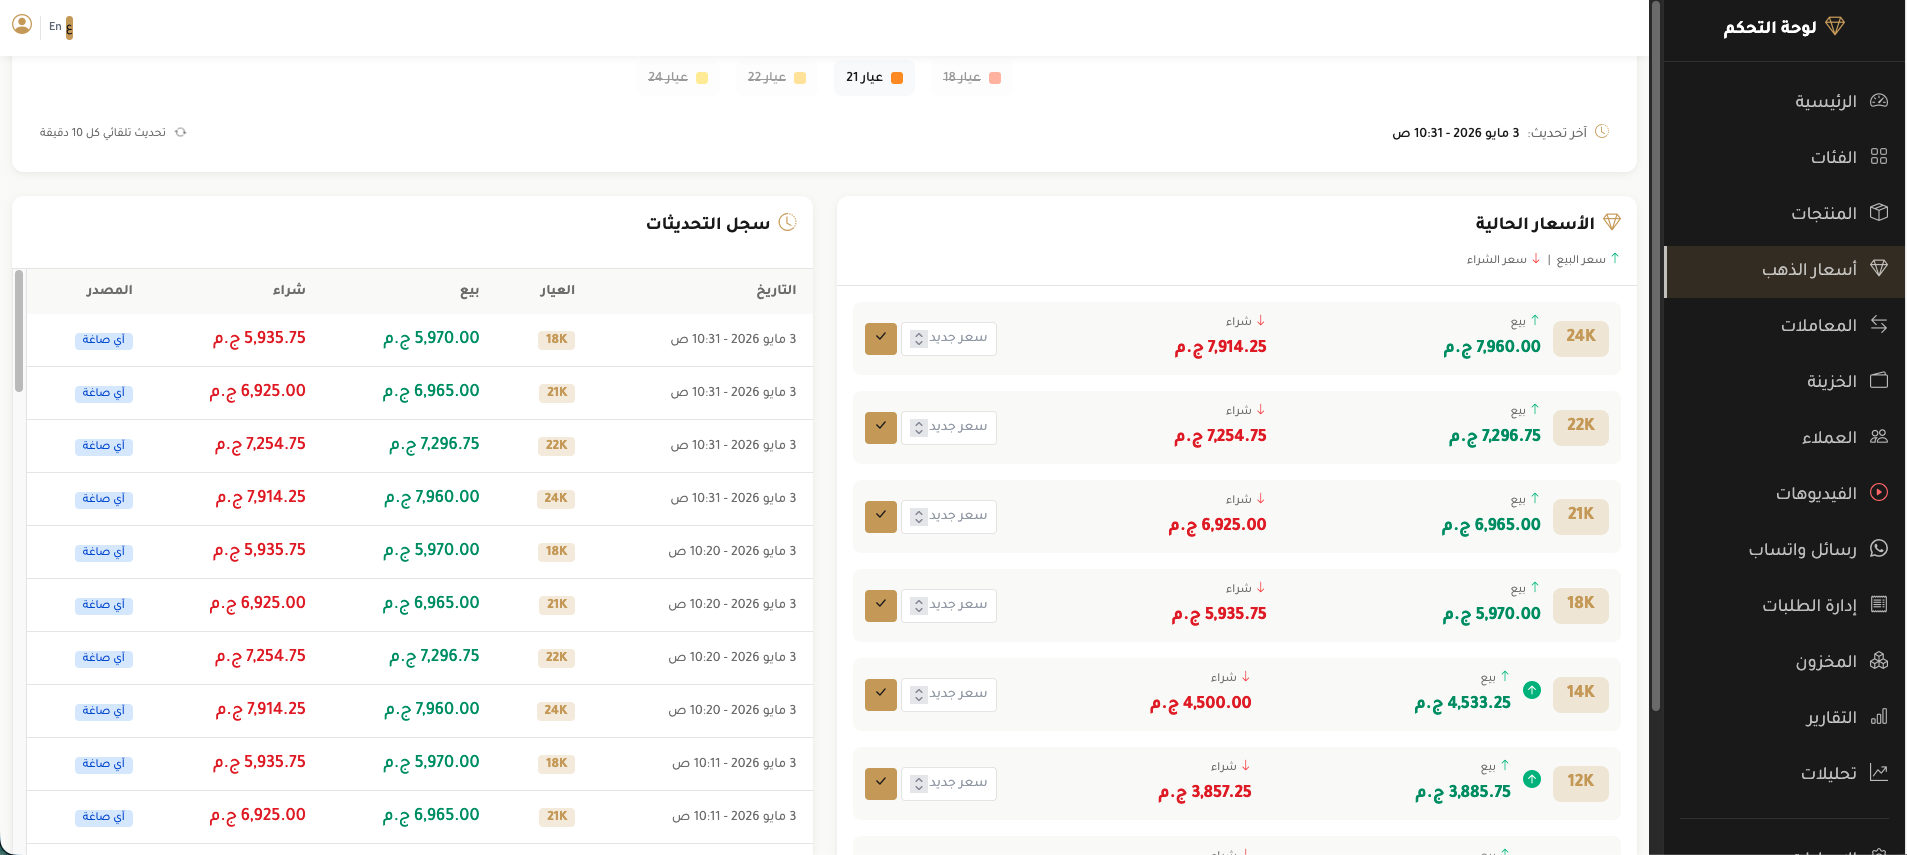The width and height of the screenshot is (1907, 855).
Task: Click the المصدر column header
Action: pos(109,290)
